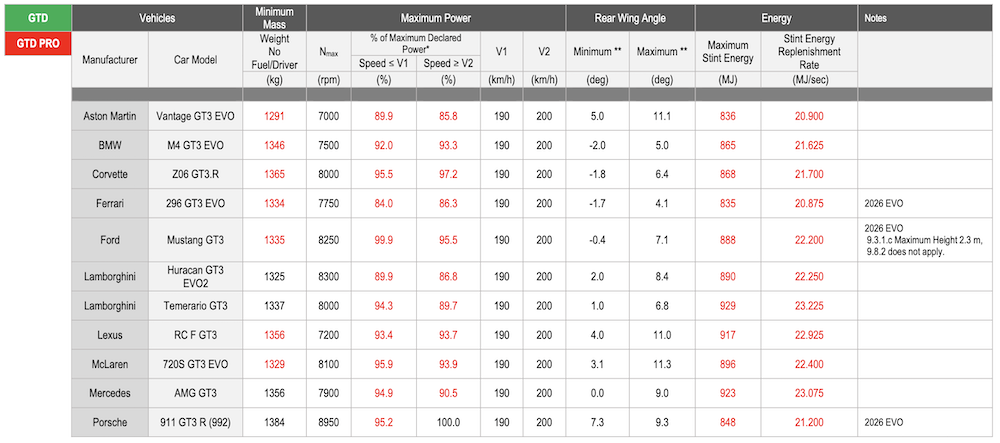This screenshot has height=443, width=1000.
Task: Select the Minimum Mass header
Action: (274, 18)
